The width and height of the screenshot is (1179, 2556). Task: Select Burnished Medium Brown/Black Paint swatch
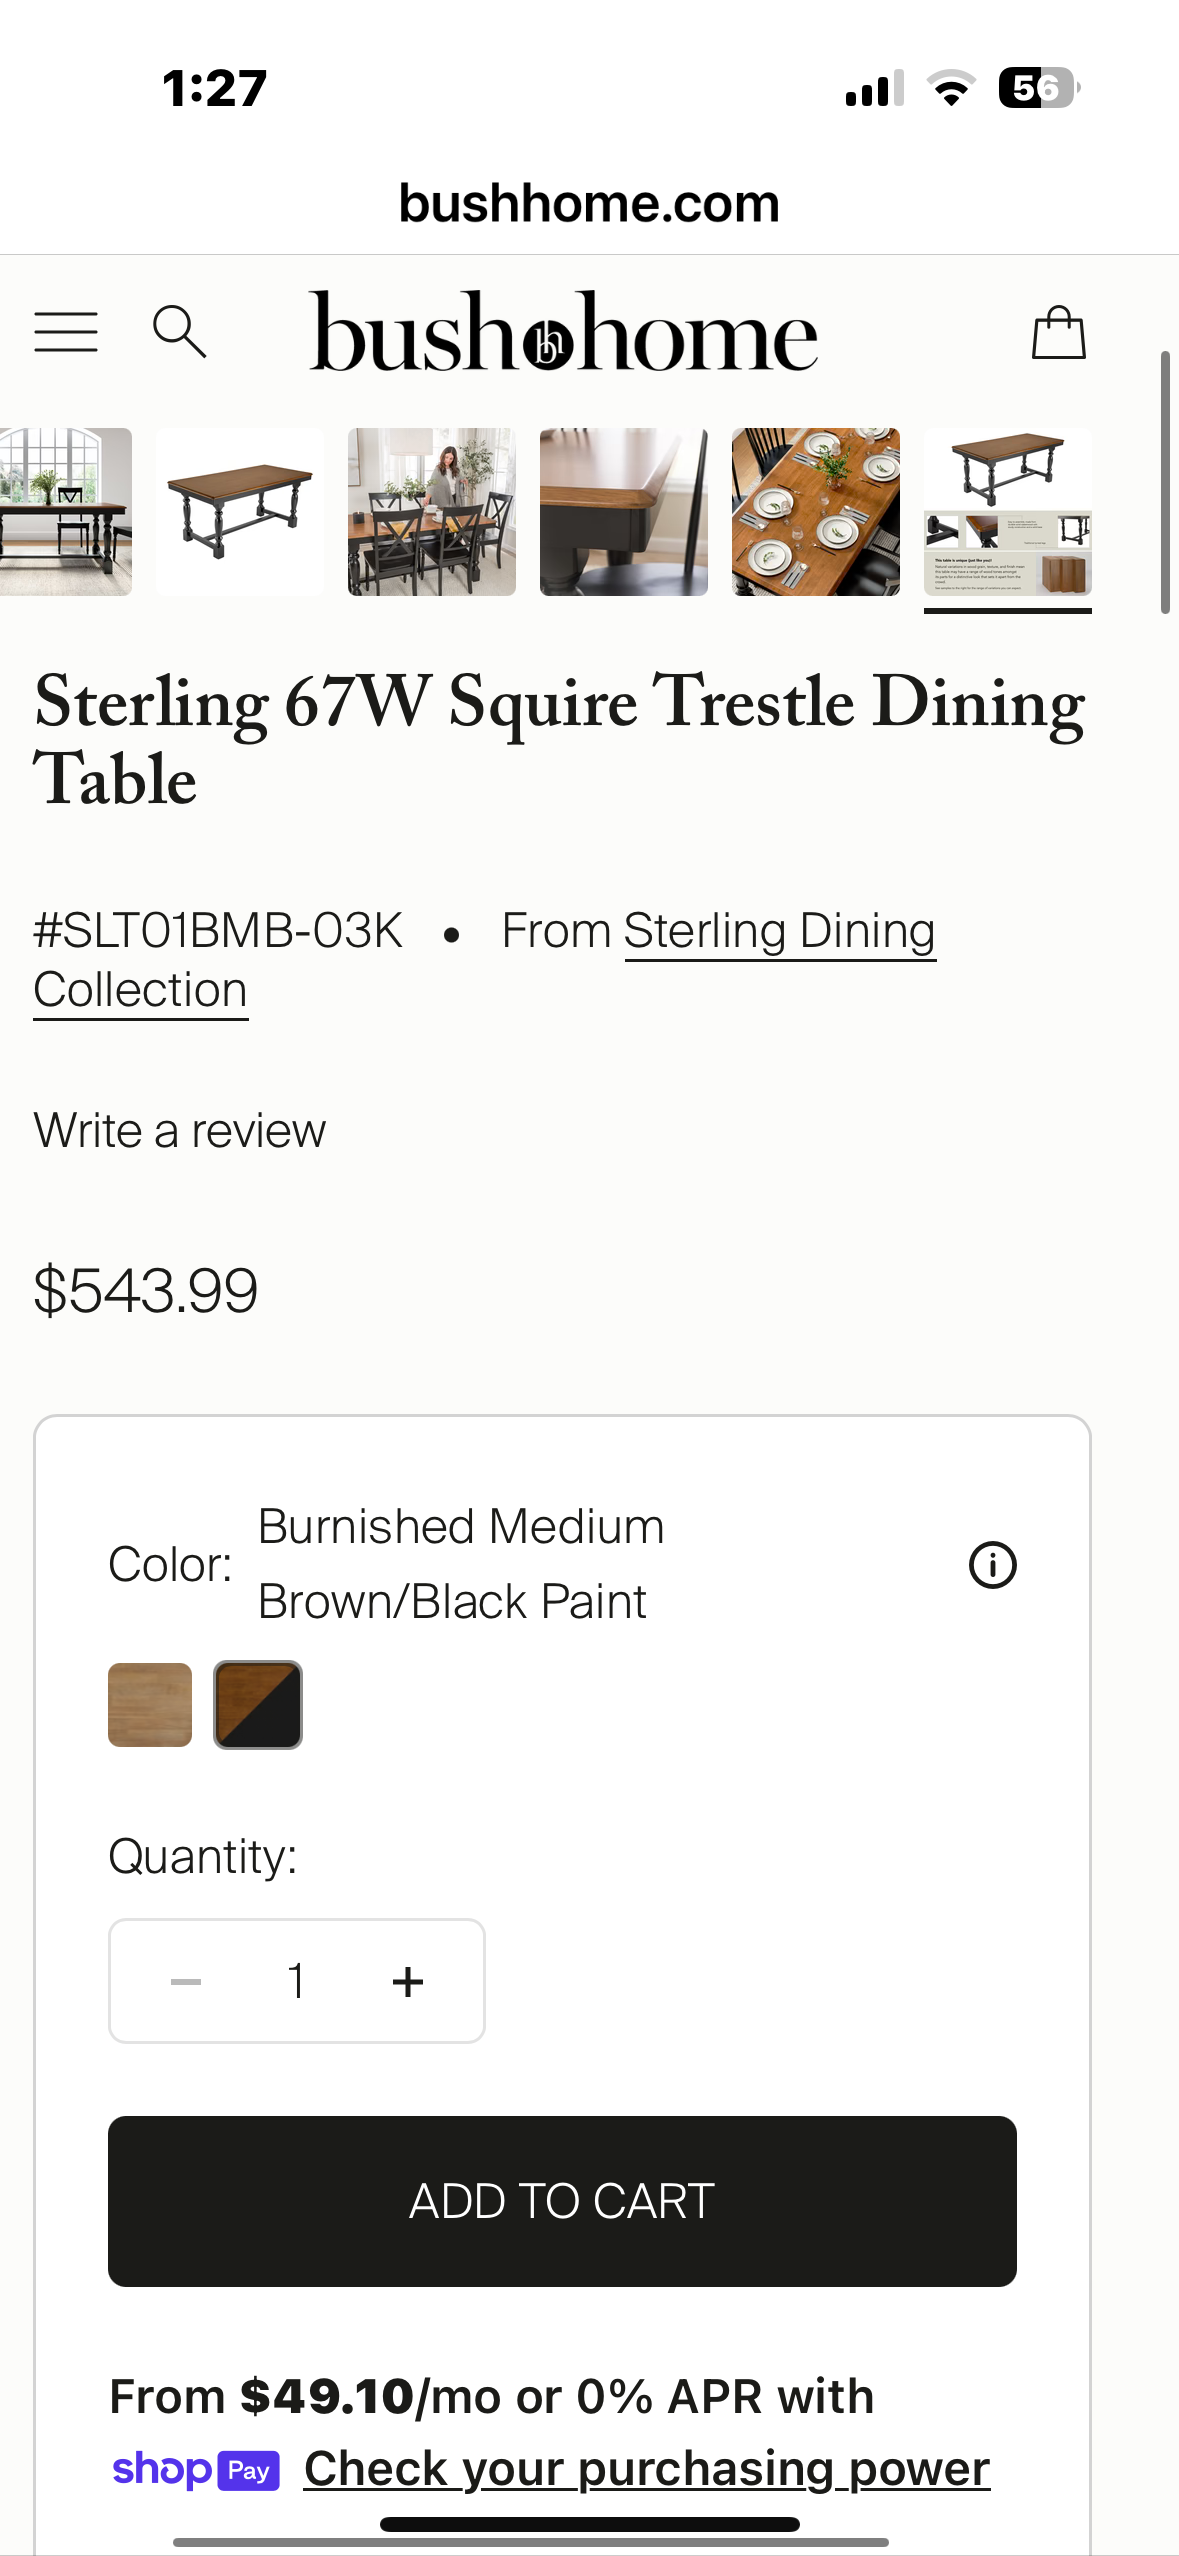click(258, 1705)
